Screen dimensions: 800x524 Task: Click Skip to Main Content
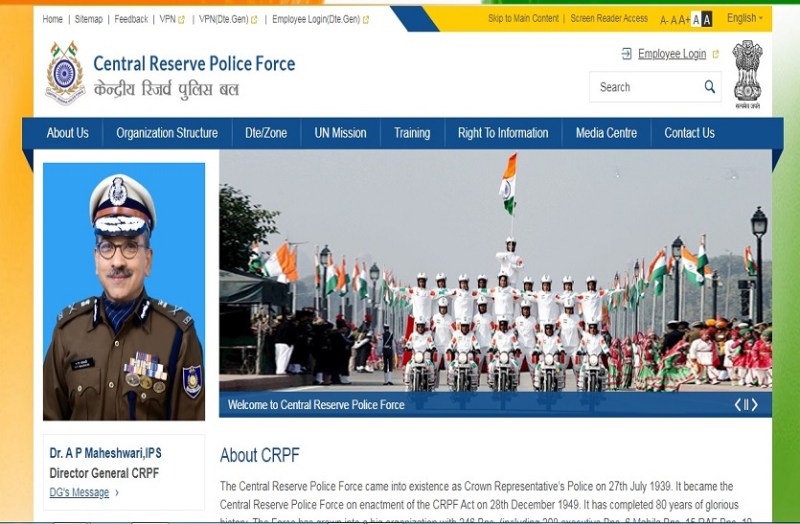pyautogui.click(x=523, y=18)
